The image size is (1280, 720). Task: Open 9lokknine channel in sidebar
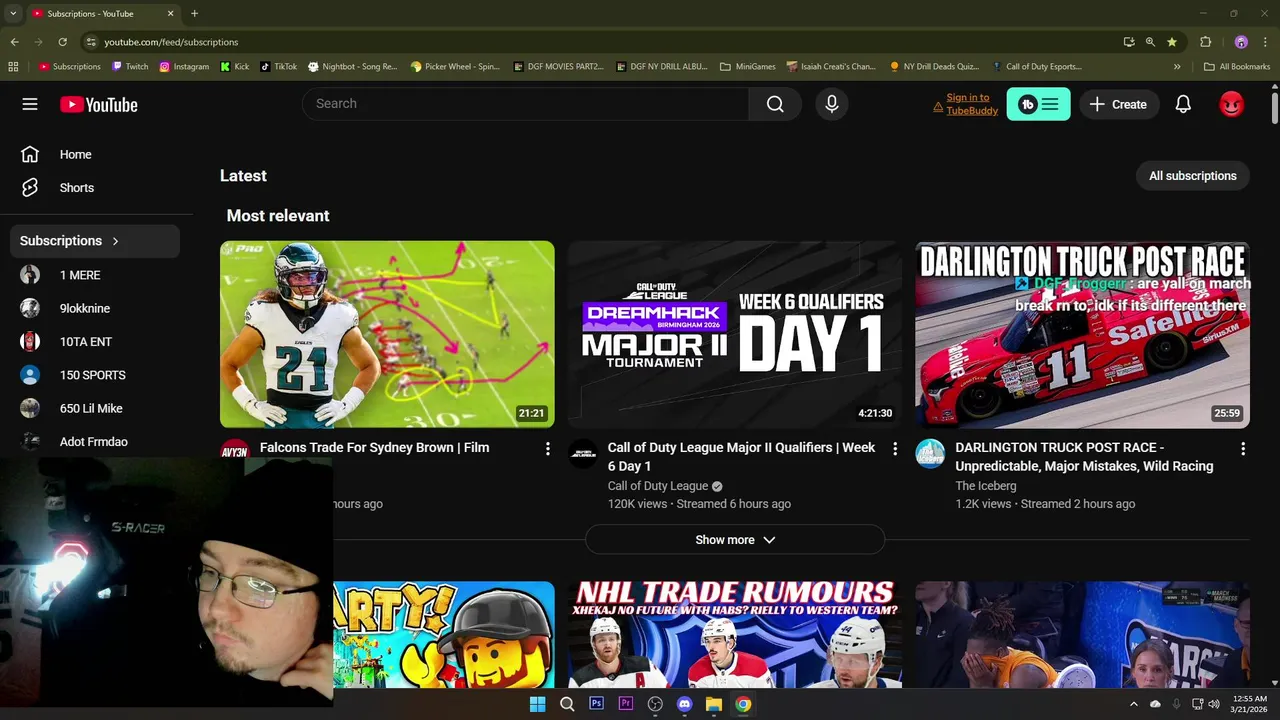pyautogui.click(x=95, y=308)
